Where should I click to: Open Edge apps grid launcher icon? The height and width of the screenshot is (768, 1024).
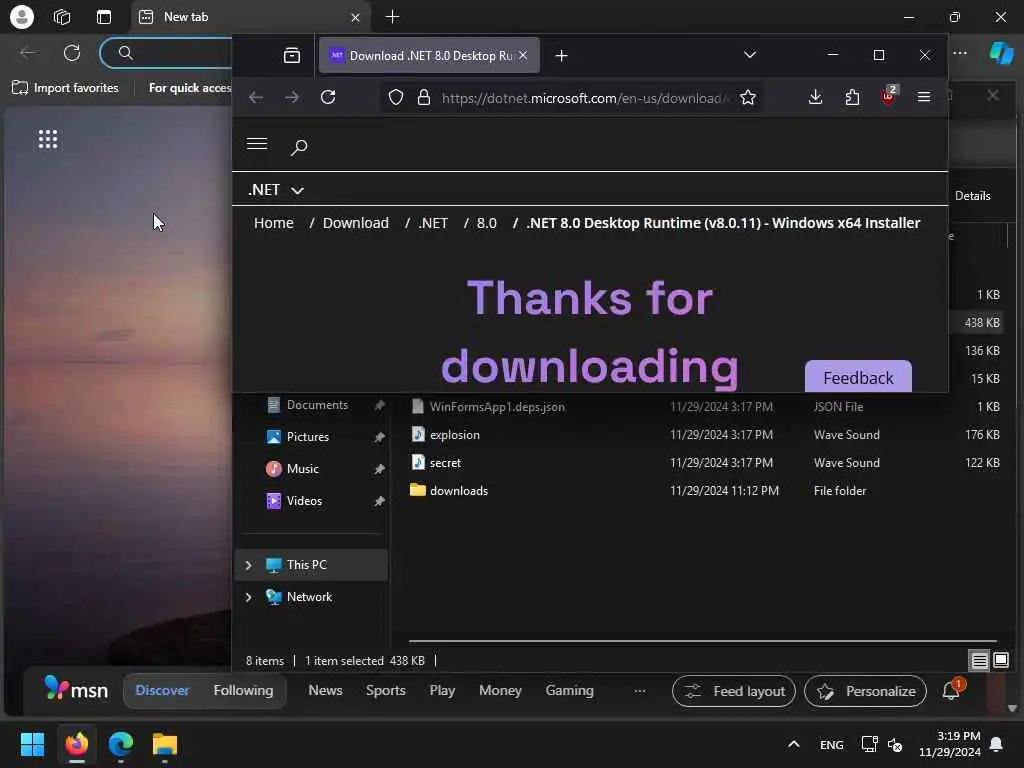coord(48,139)
